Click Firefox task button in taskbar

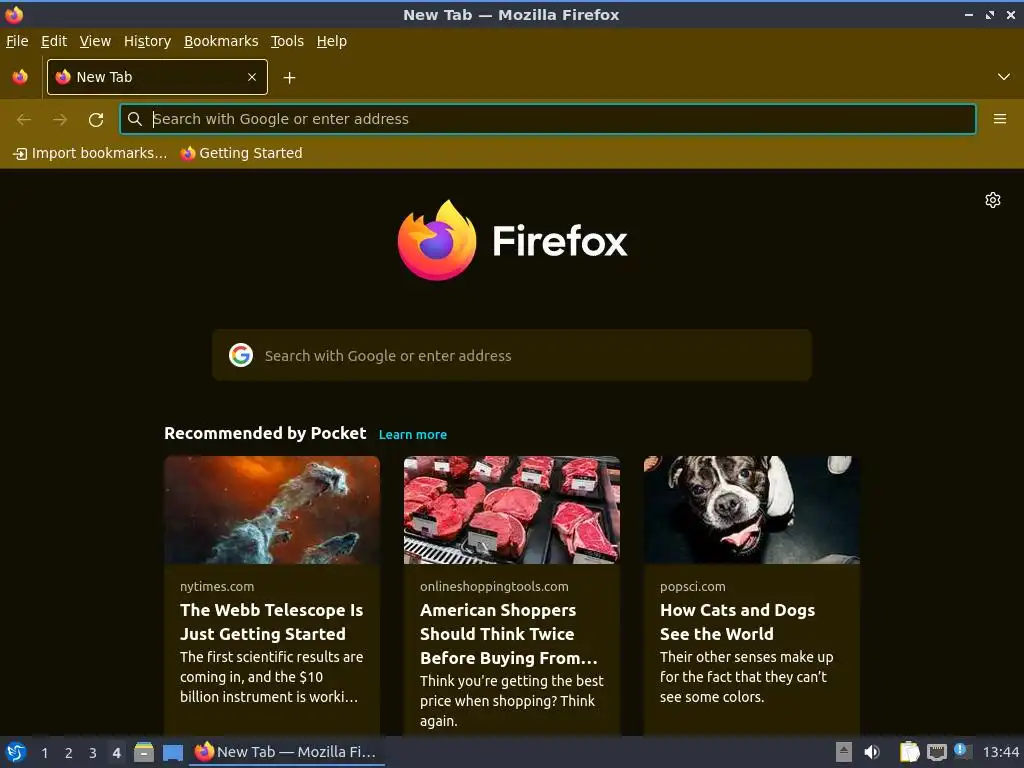tap(287, 752)
